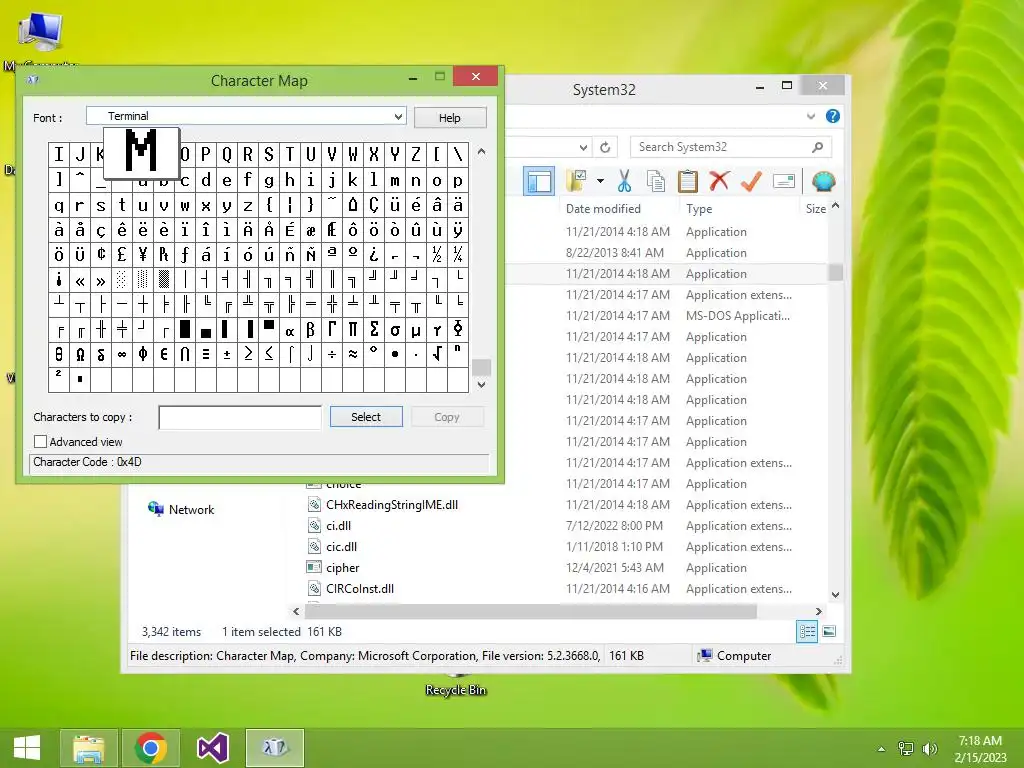The image size is (1024, 768).
Task: Click the Character Map scrollbar thumb
Action: [x=481, y=367]
